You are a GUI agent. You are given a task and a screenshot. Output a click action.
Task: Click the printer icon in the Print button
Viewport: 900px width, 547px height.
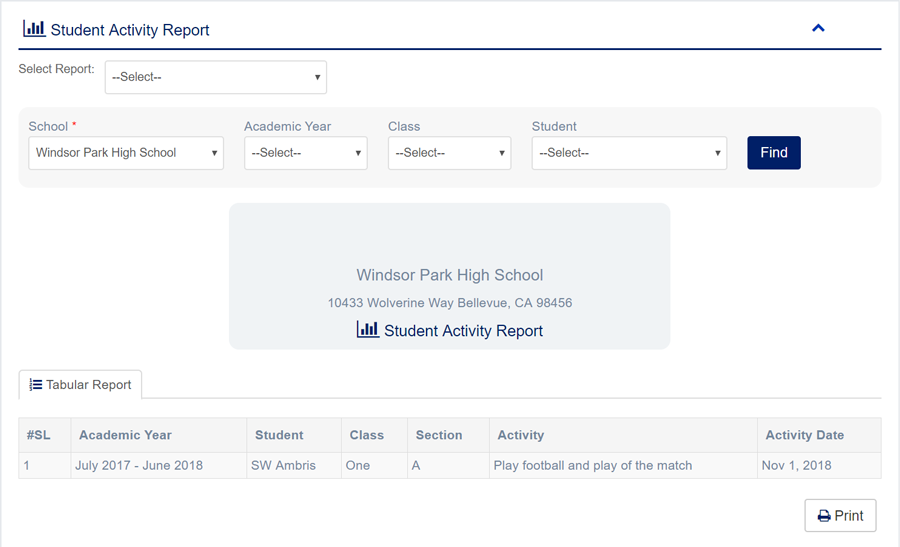coord(824,516)
